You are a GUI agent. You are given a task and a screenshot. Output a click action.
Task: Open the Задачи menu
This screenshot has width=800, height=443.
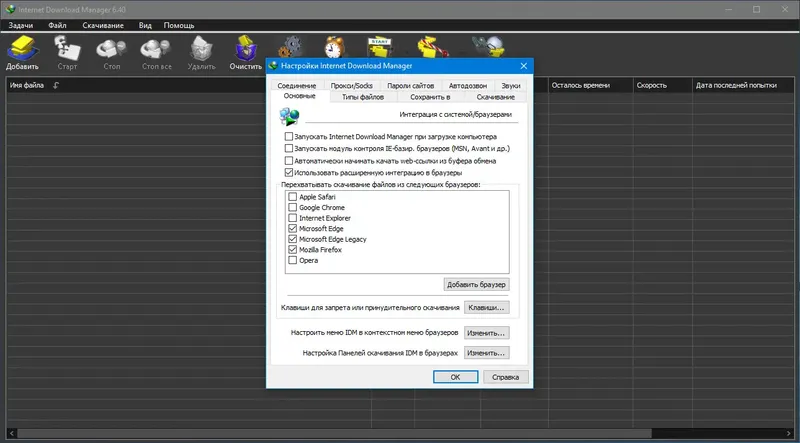(x=21, y=25)
